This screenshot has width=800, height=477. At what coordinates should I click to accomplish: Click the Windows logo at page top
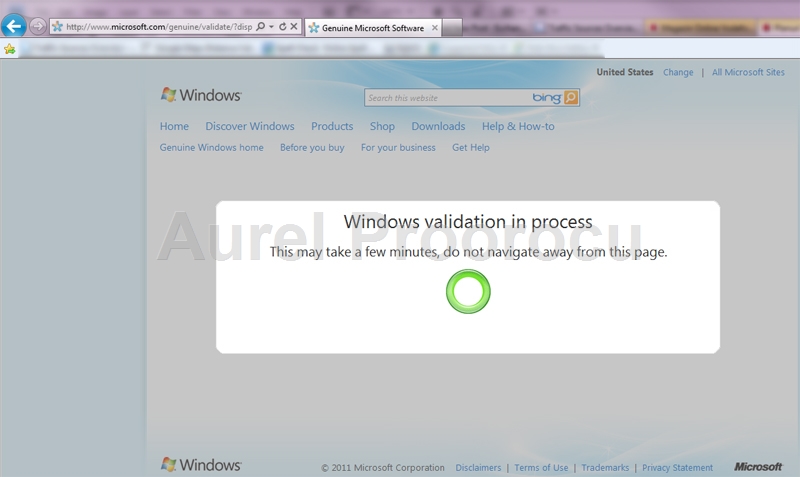201,95
